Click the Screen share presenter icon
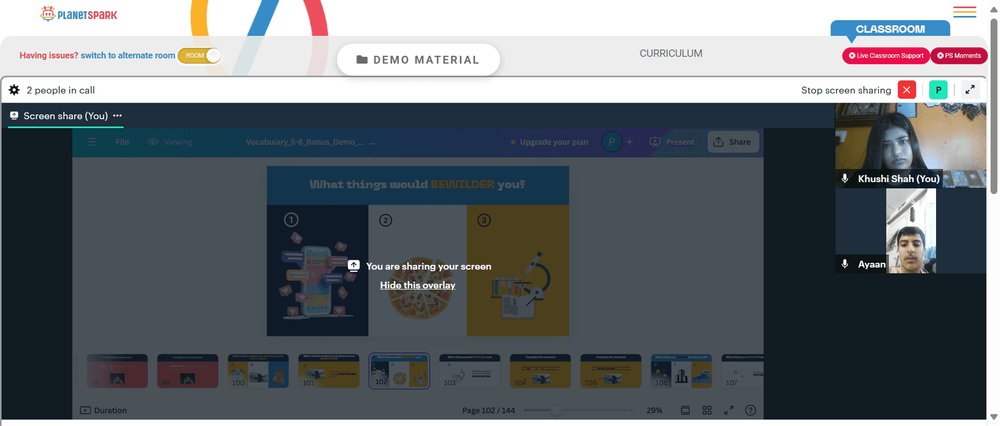The image size is (1000, 426). [14, 116]
